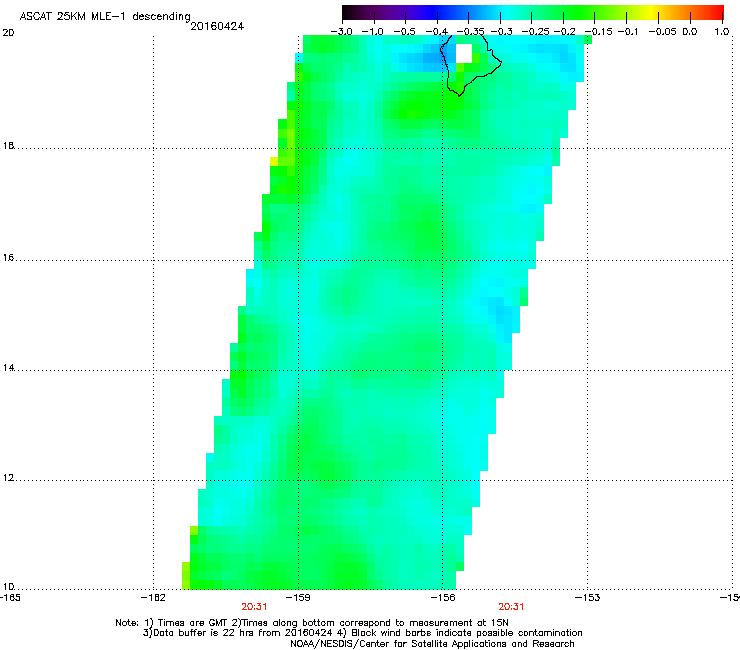This screenshot has width=740, height=650.
Task: Click the right red time stamp '20:31'
Action: pyautogui.click(x=511, y=607)
